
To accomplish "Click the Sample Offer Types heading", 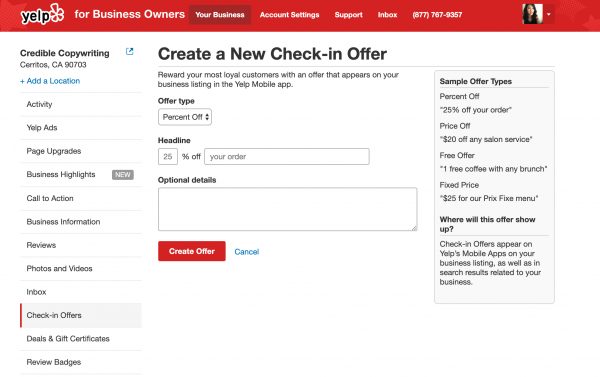I will pyautogui.click(x=476, y=81).
